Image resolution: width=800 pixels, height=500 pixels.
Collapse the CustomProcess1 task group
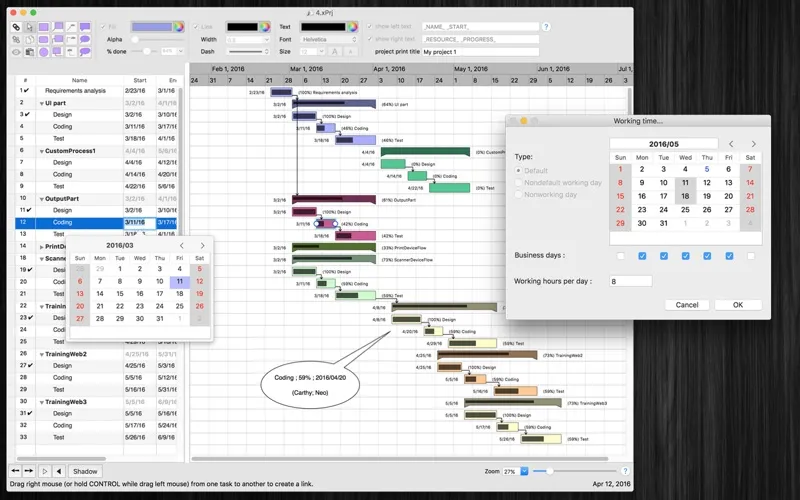click(42, 152)
